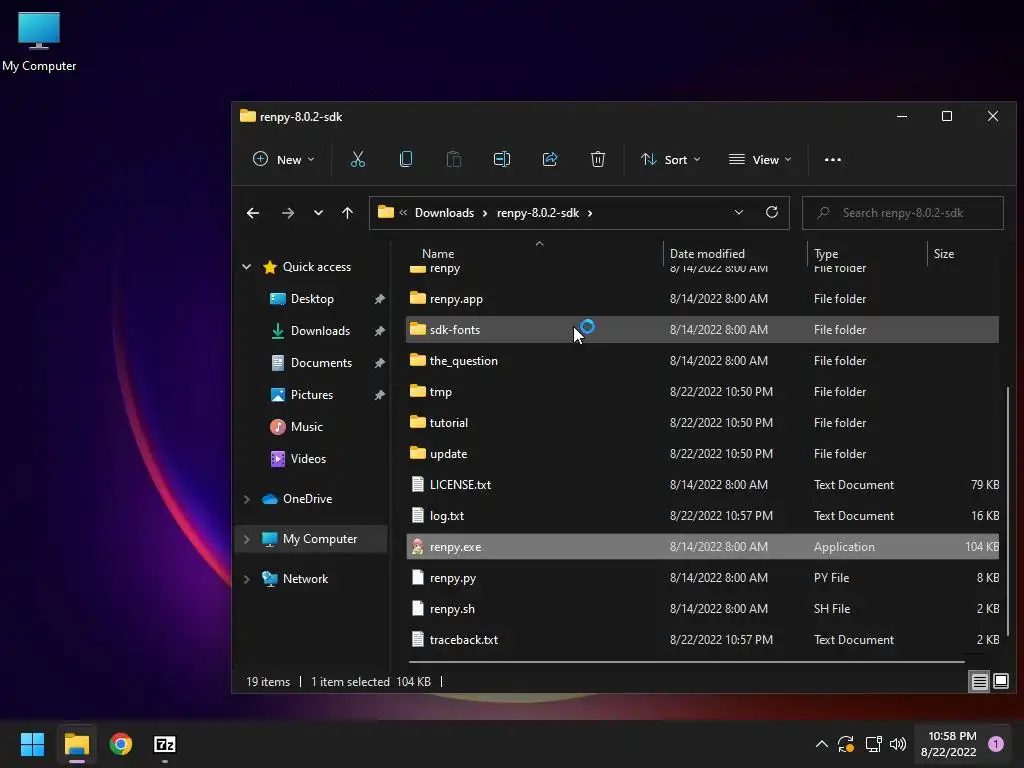The height and width of the screenshot is (768, 1024).
Task: Click the sdk-fonts folder icon
Action: click(418, 329)
